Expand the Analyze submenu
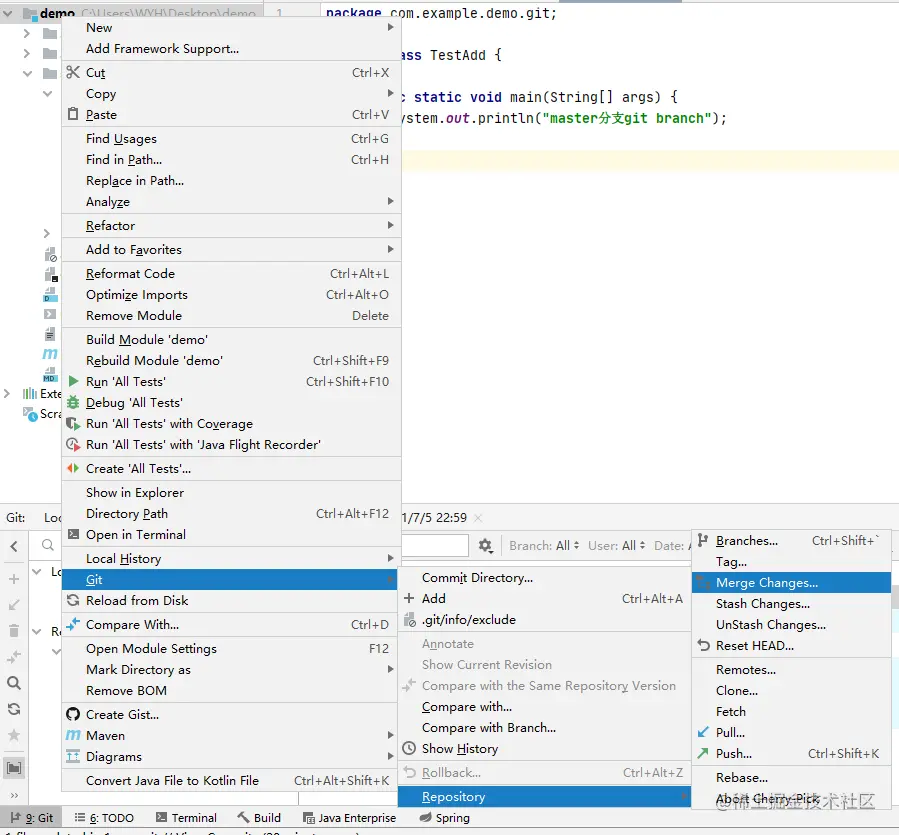 [390, 201]
